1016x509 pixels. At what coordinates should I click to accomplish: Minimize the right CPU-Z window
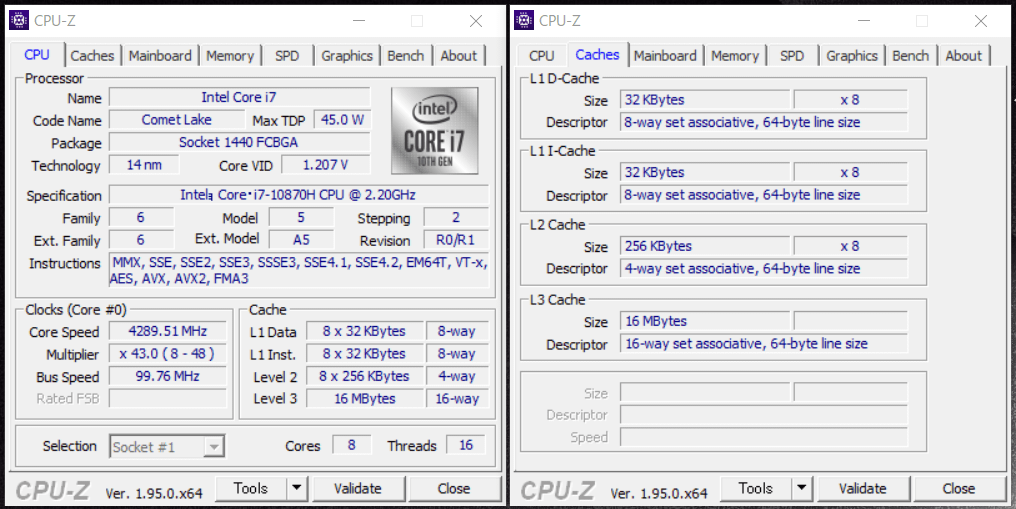point(864,21)
